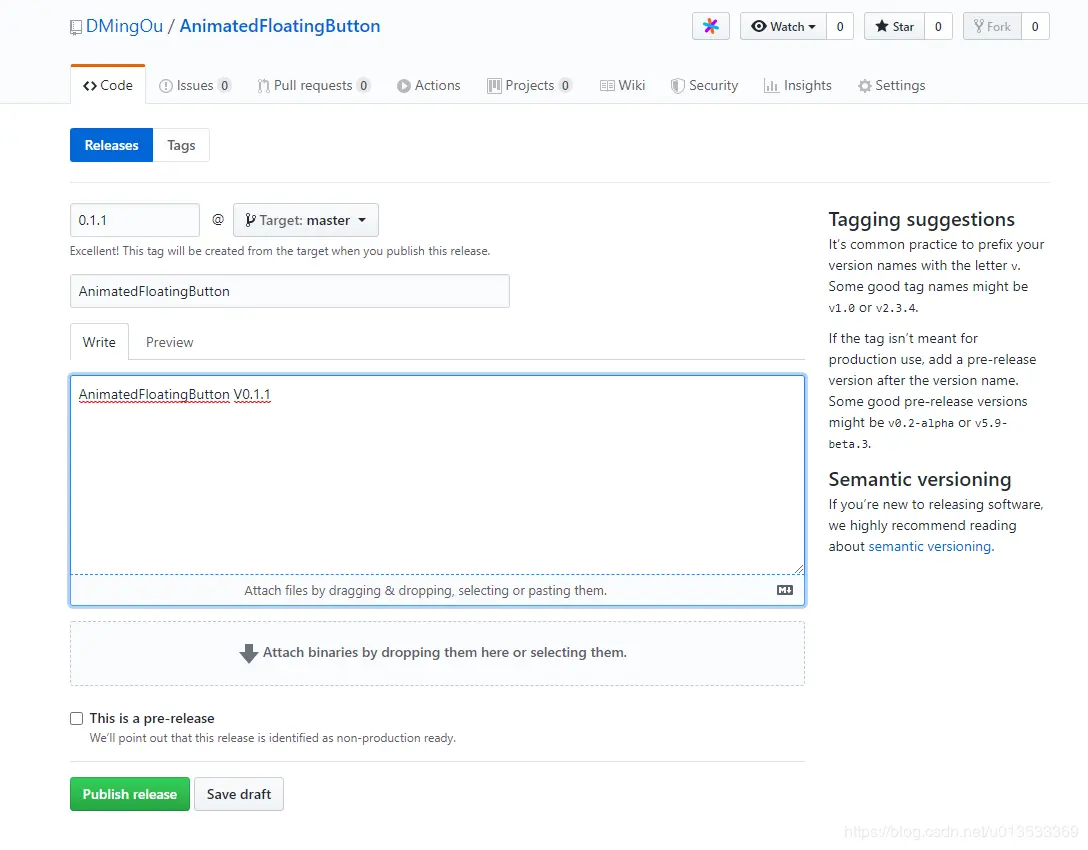Click the Tagging suggestions heading

(x=921, y=219)
